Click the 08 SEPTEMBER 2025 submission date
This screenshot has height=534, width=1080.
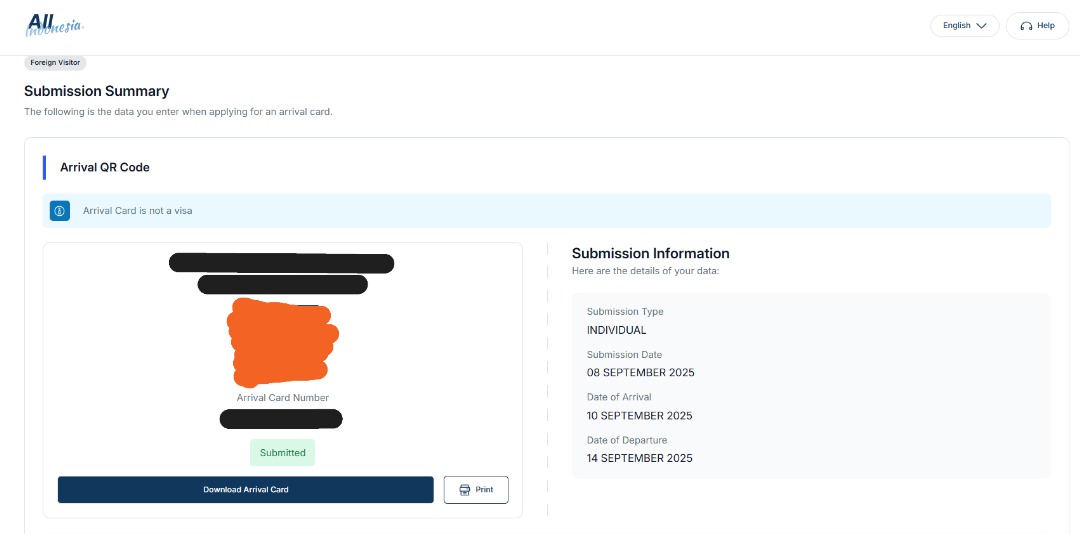point(641,373)
